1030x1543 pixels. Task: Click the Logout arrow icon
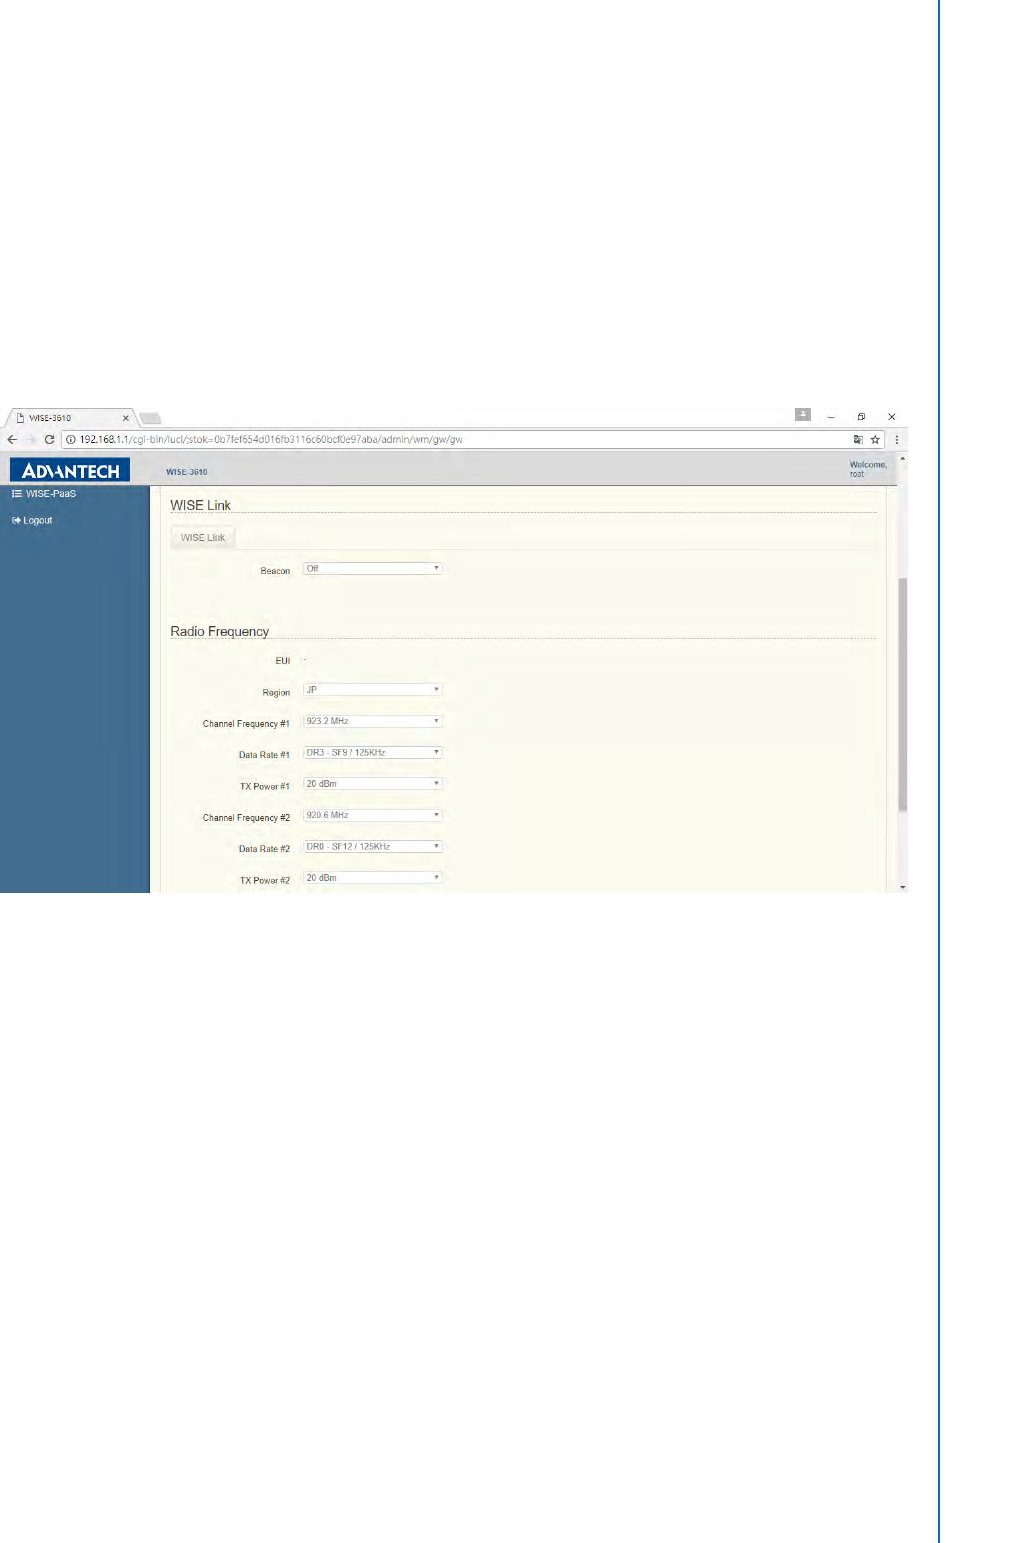(x=17, y=520)
